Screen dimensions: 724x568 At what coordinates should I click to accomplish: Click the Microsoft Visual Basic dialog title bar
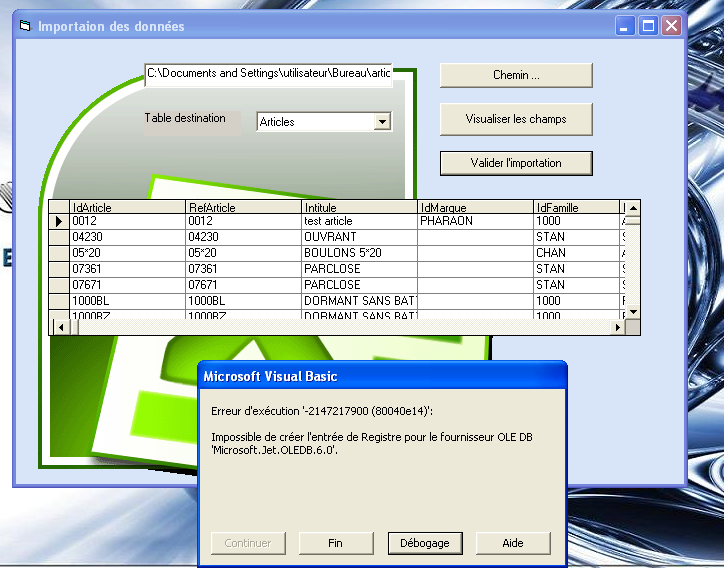[382, 376]
